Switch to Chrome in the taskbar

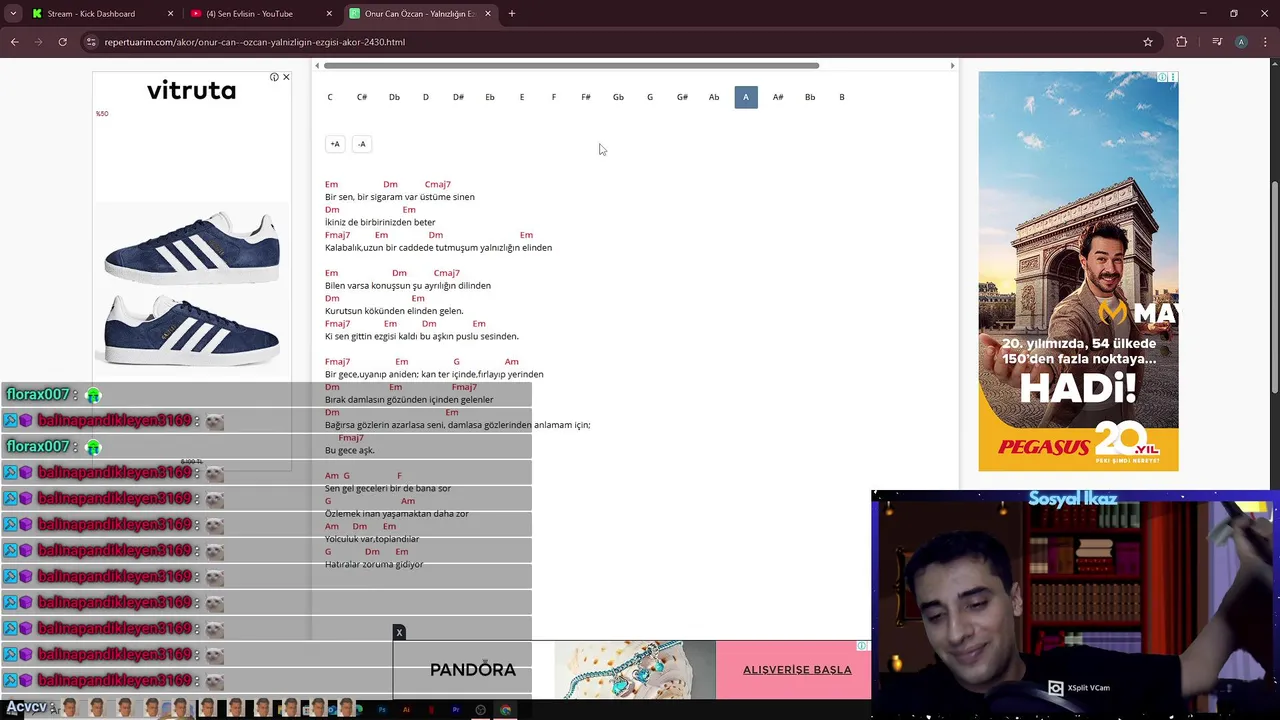click(506, 710)
